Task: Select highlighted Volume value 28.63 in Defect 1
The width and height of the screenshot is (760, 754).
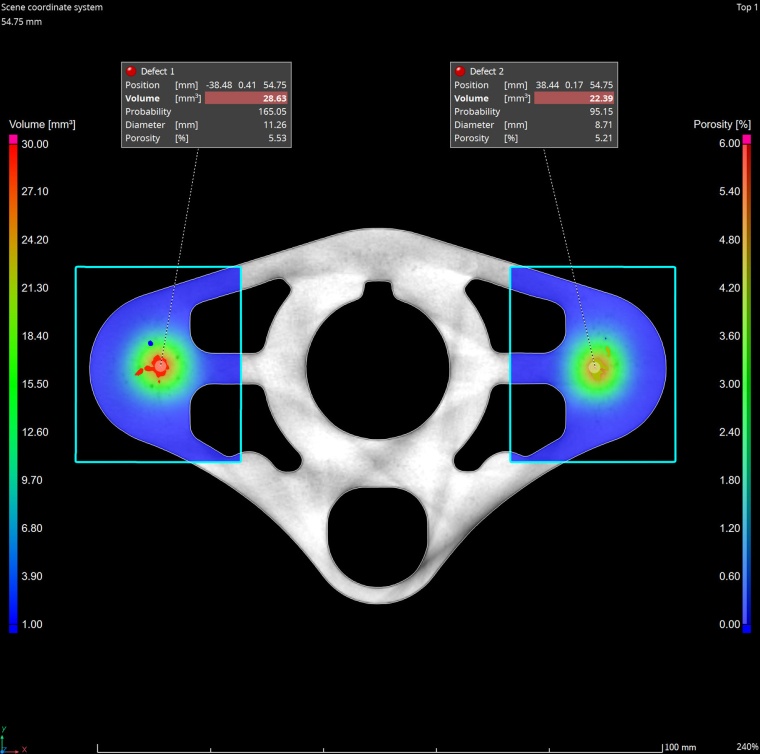Action: point(246,99)
